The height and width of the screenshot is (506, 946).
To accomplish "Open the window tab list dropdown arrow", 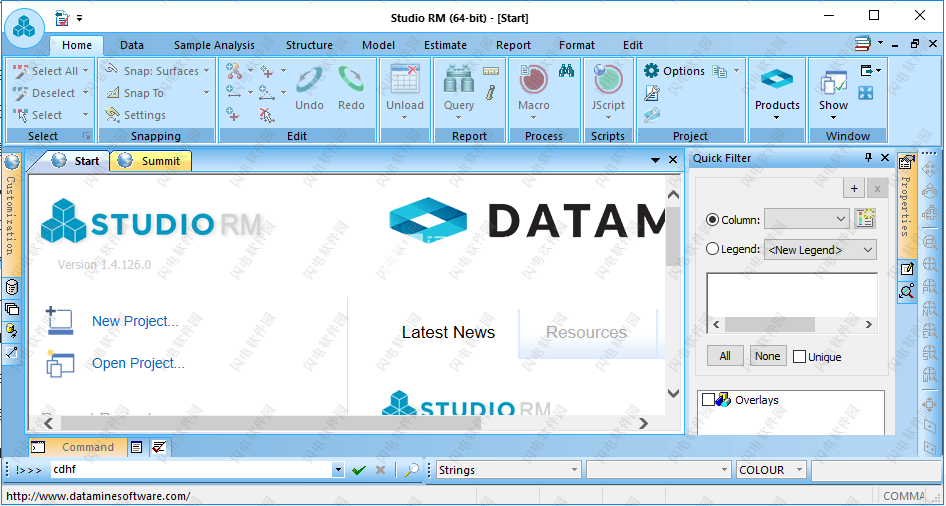I will pos(655,160).
